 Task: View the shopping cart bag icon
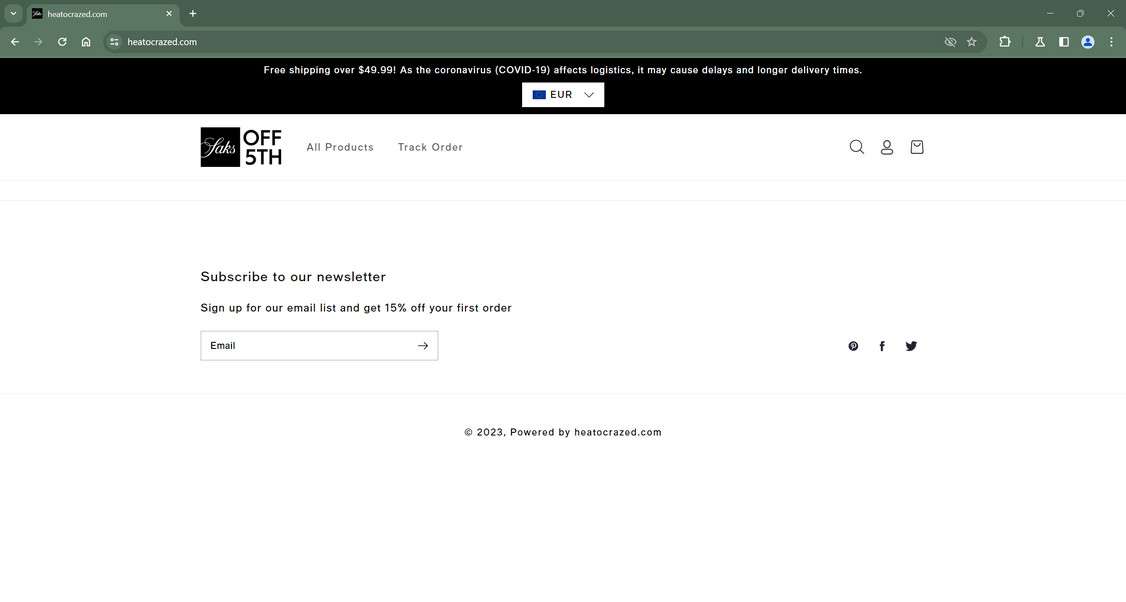(x=915, y=146)
